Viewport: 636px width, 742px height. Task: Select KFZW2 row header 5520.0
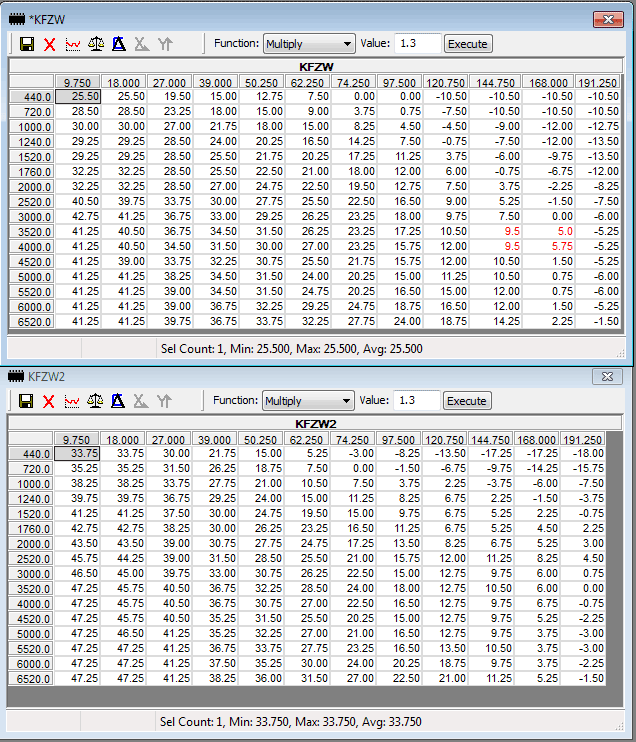tap(31, 649)
